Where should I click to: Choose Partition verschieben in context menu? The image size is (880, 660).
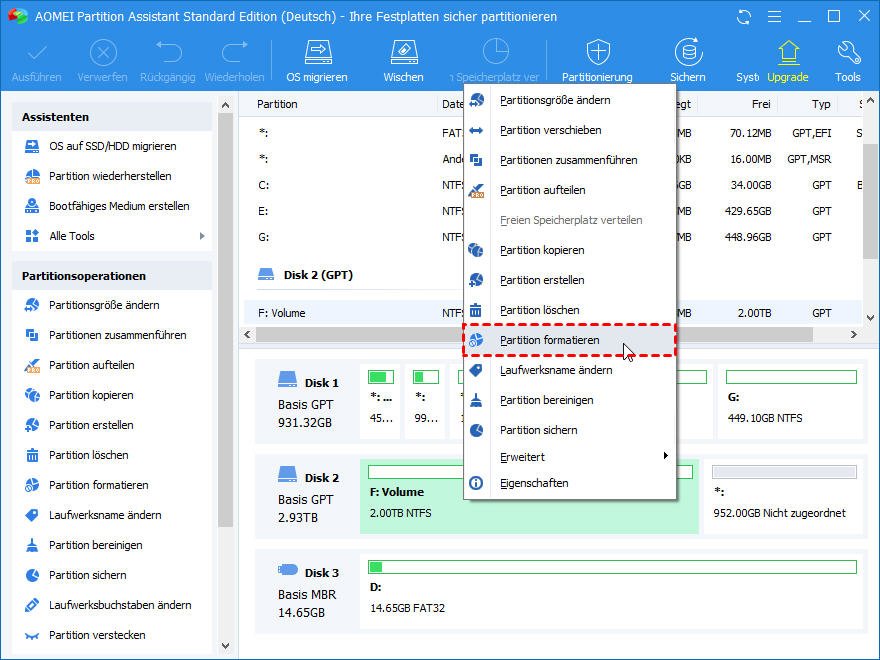pos(570,130)
